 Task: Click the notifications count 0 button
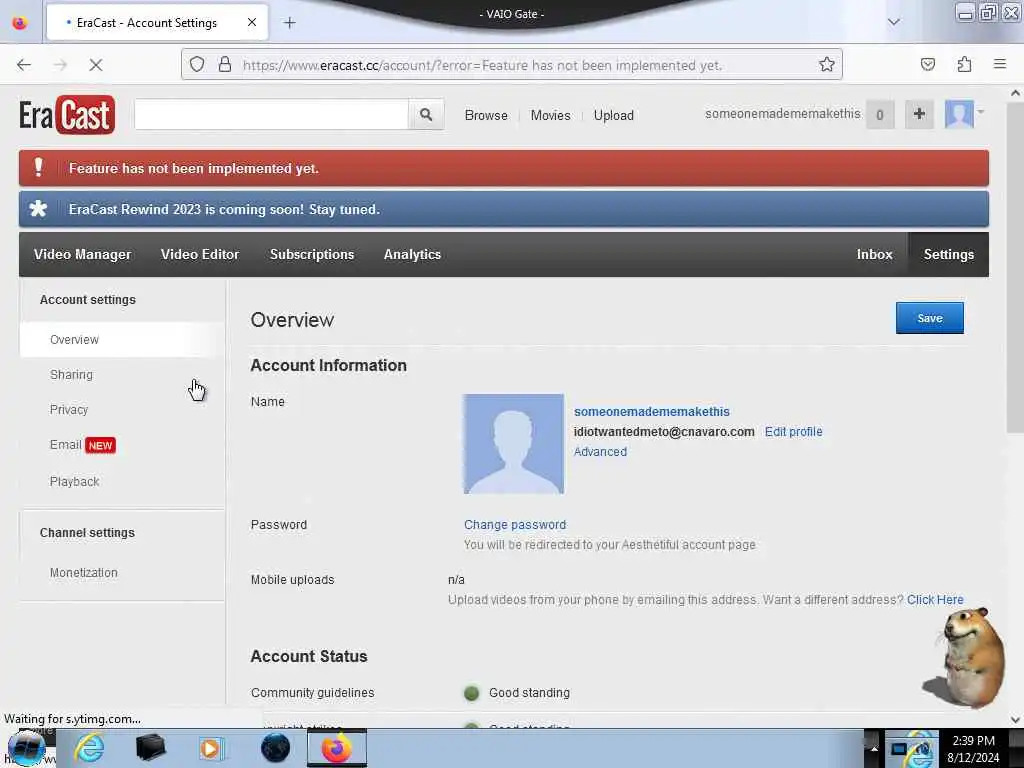pos(880,115)
